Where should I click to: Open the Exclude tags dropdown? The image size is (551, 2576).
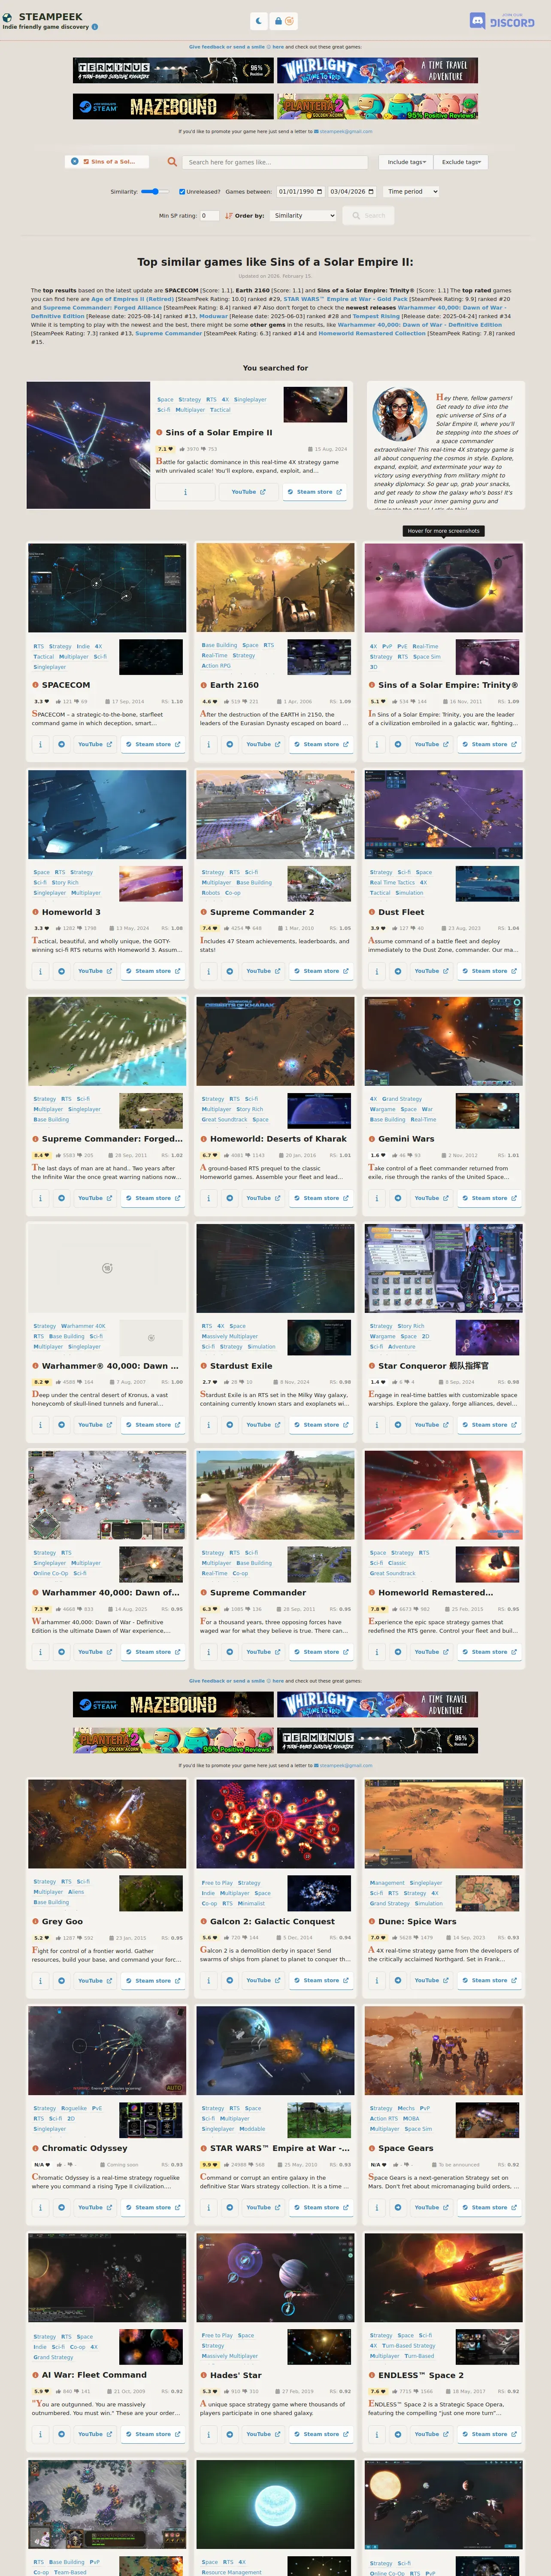[461, 162]
